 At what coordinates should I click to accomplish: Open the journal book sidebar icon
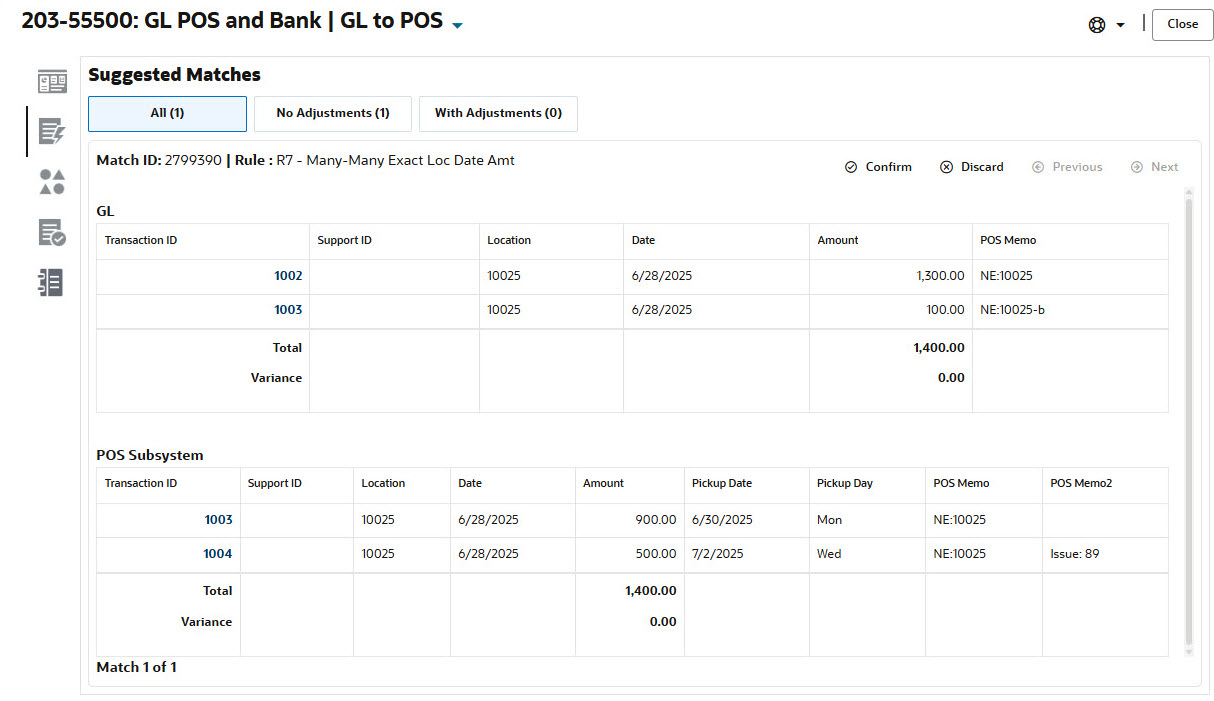pyautogui.click(x=52, y=282)
